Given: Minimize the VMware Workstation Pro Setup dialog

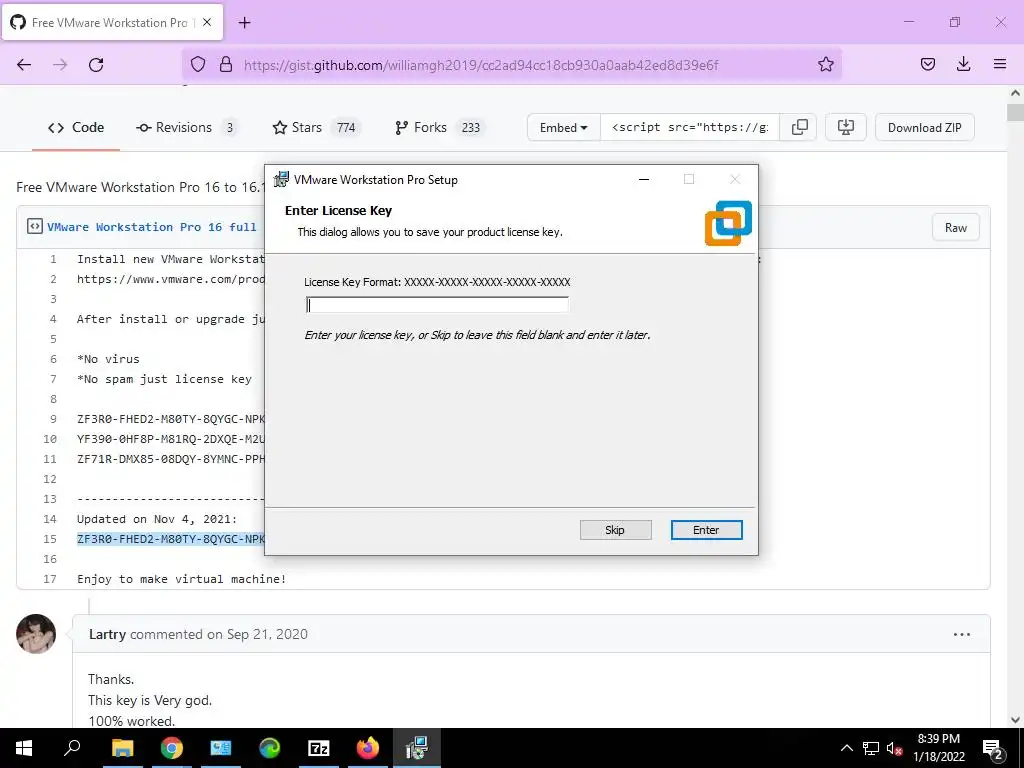Looking at the screenshot, I should click(x=644, y=180).
